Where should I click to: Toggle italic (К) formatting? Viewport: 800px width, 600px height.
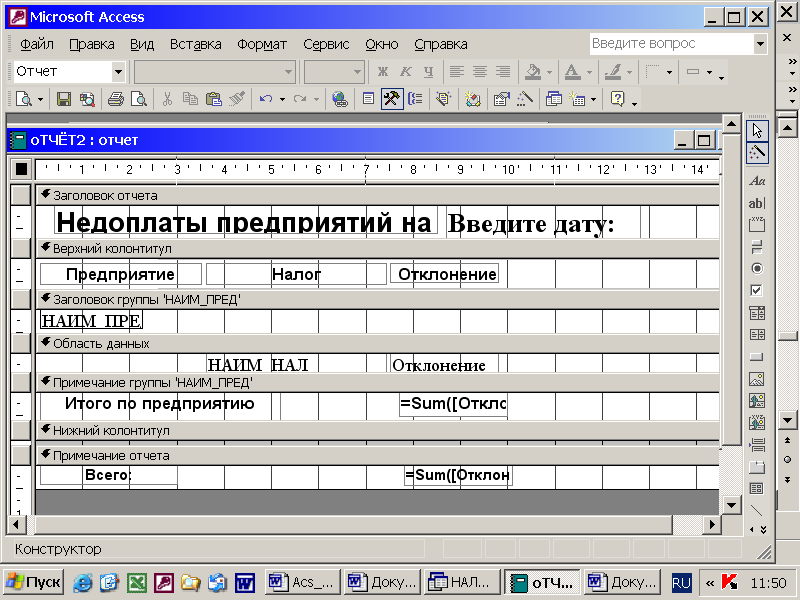pyautogui.click(x=406, y=71)
